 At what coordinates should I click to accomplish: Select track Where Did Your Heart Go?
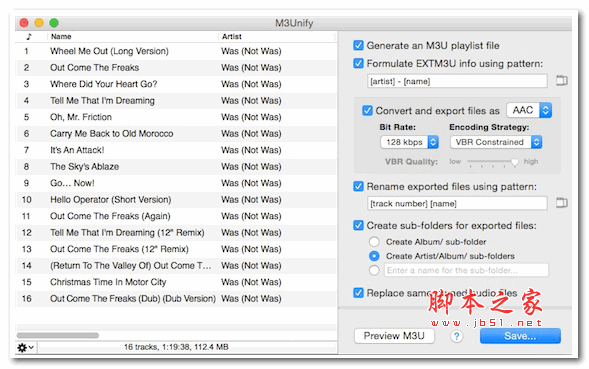(176, 84)
